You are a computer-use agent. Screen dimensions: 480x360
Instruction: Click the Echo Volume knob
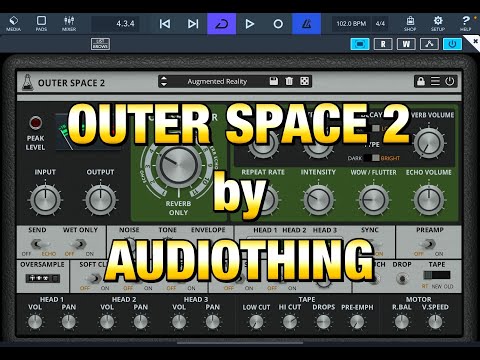coord(429,200)
